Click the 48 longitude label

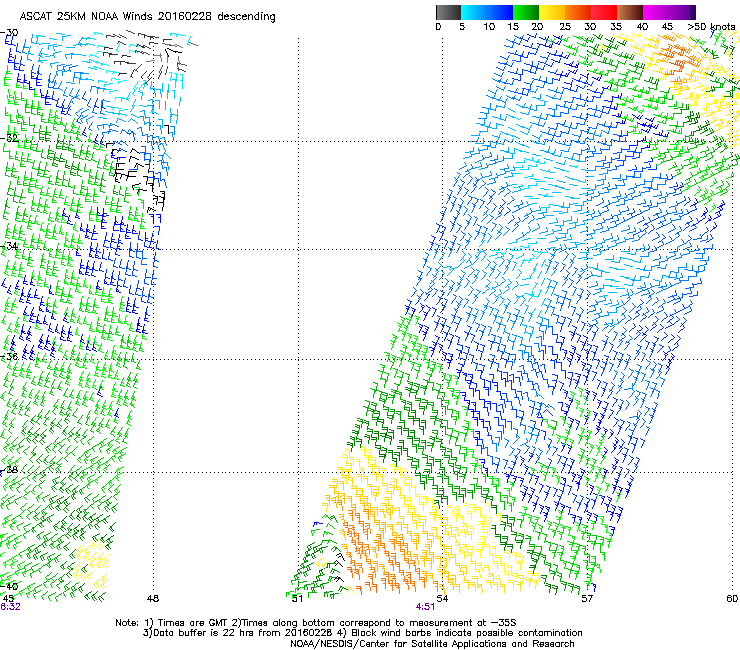click(x=152, y=599)
